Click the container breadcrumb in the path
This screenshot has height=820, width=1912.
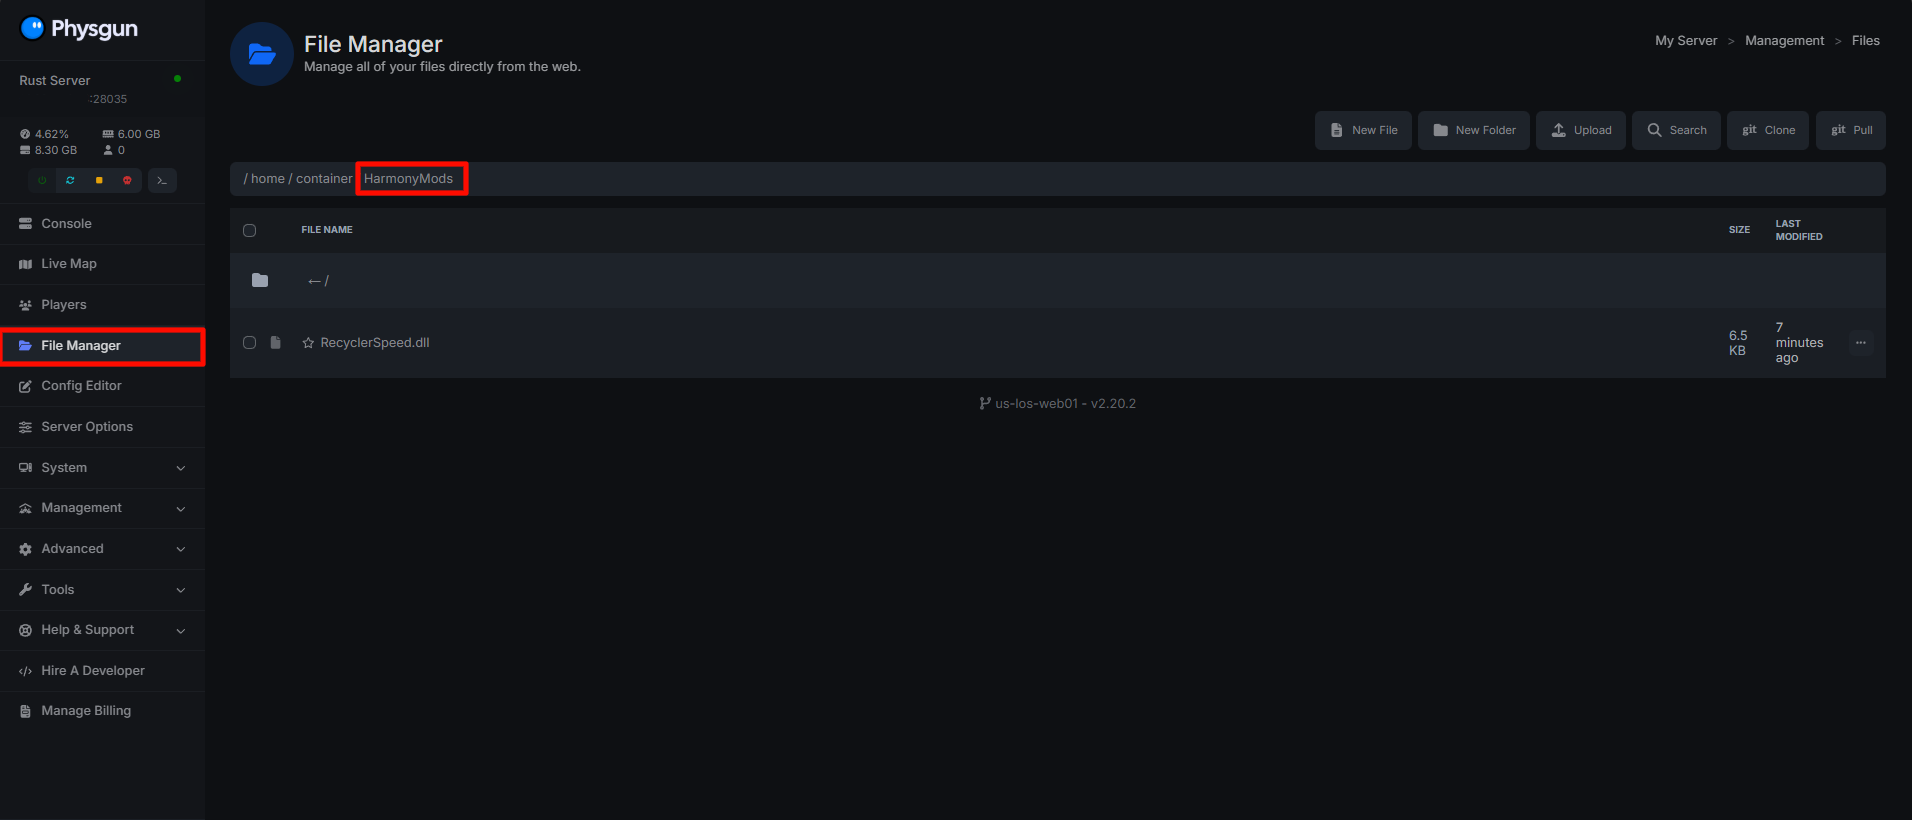coord(324,179)
